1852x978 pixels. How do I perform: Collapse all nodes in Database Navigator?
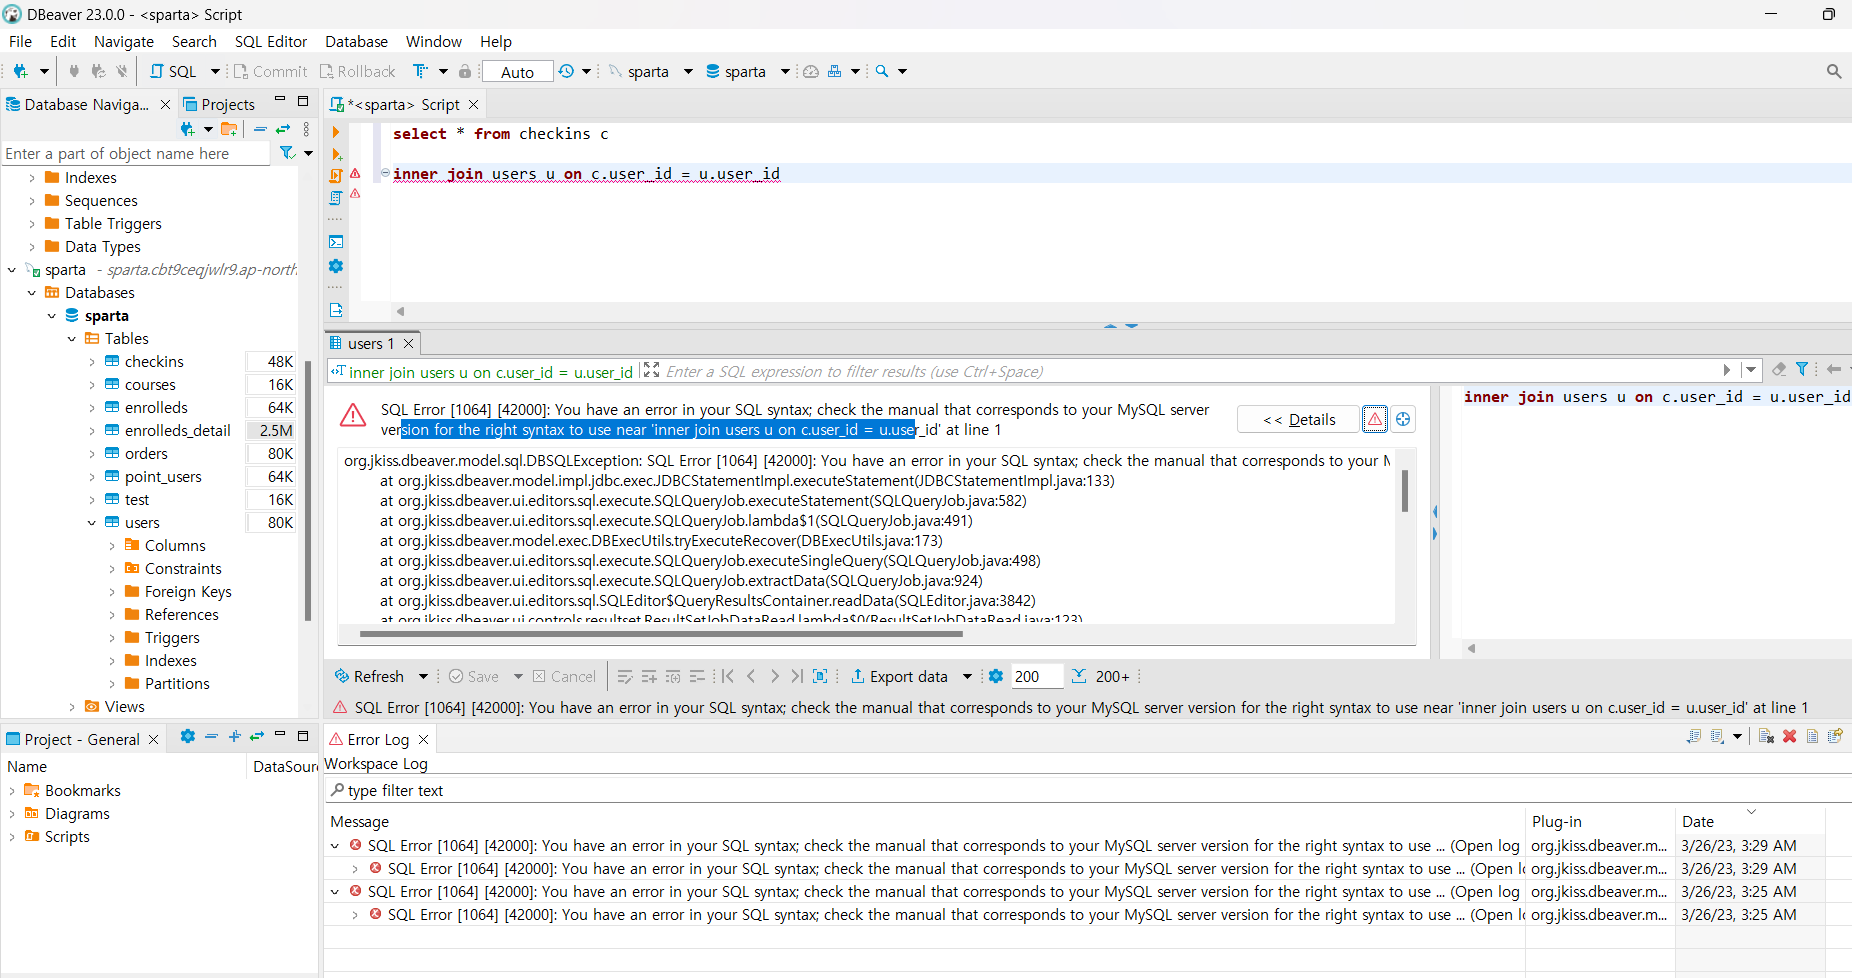pyautogui.click(x=260, y=129)
